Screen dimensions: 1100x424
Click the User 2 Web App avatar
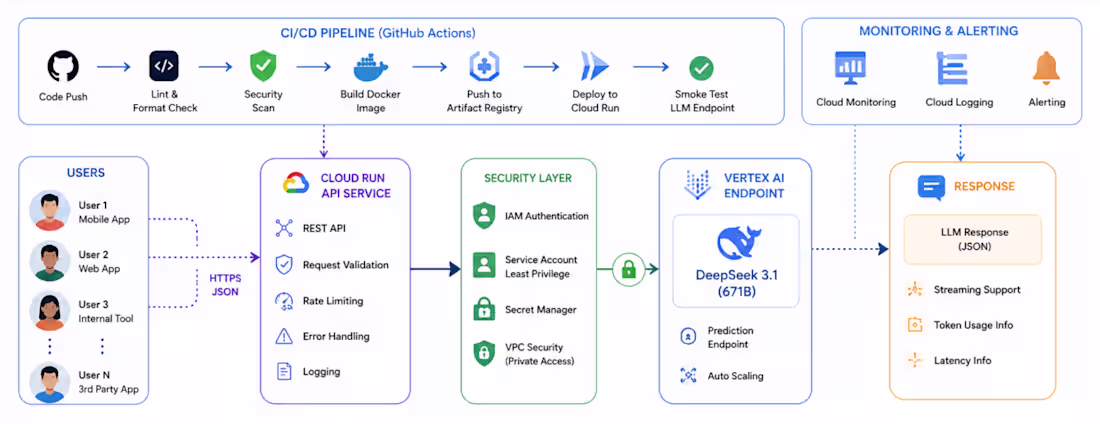tap(50, 261)
